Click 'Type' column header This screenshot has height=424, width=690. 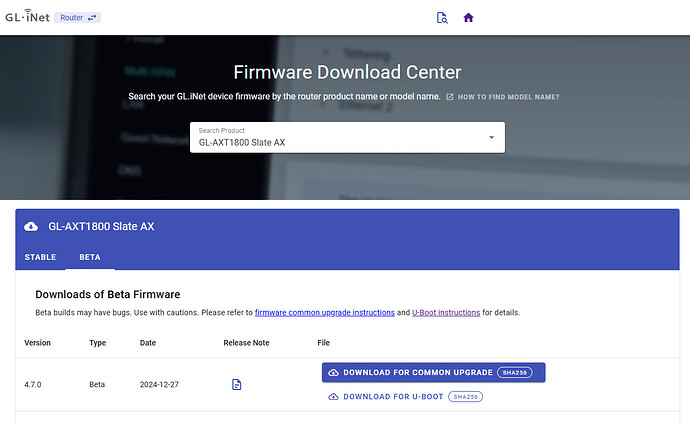98,343
